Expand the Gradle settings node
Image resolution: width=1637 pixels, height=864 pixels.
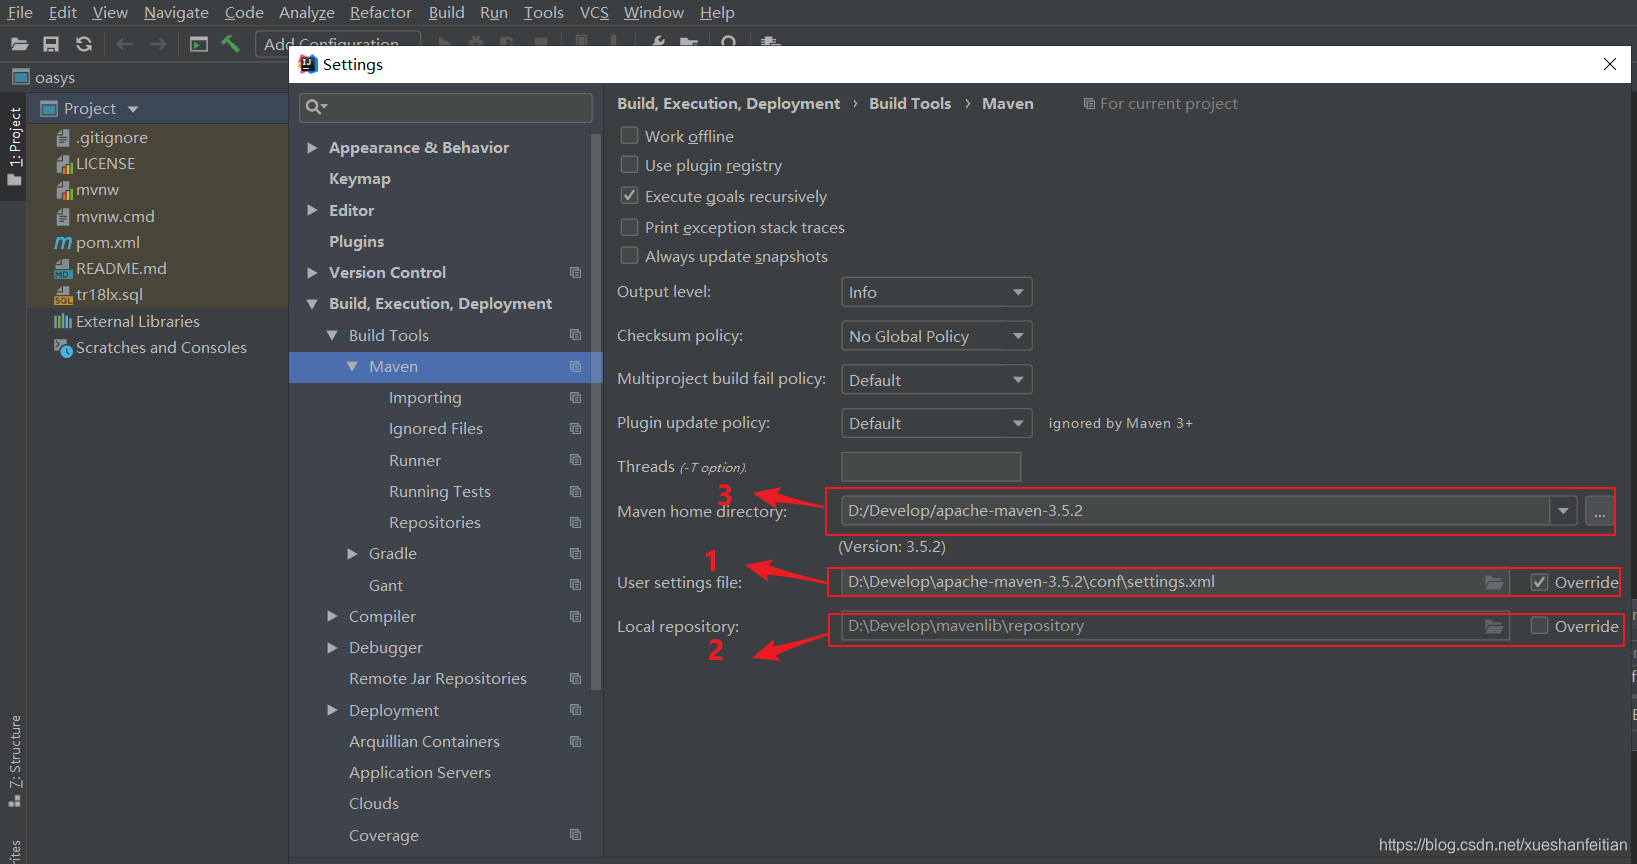click(352, 554)
